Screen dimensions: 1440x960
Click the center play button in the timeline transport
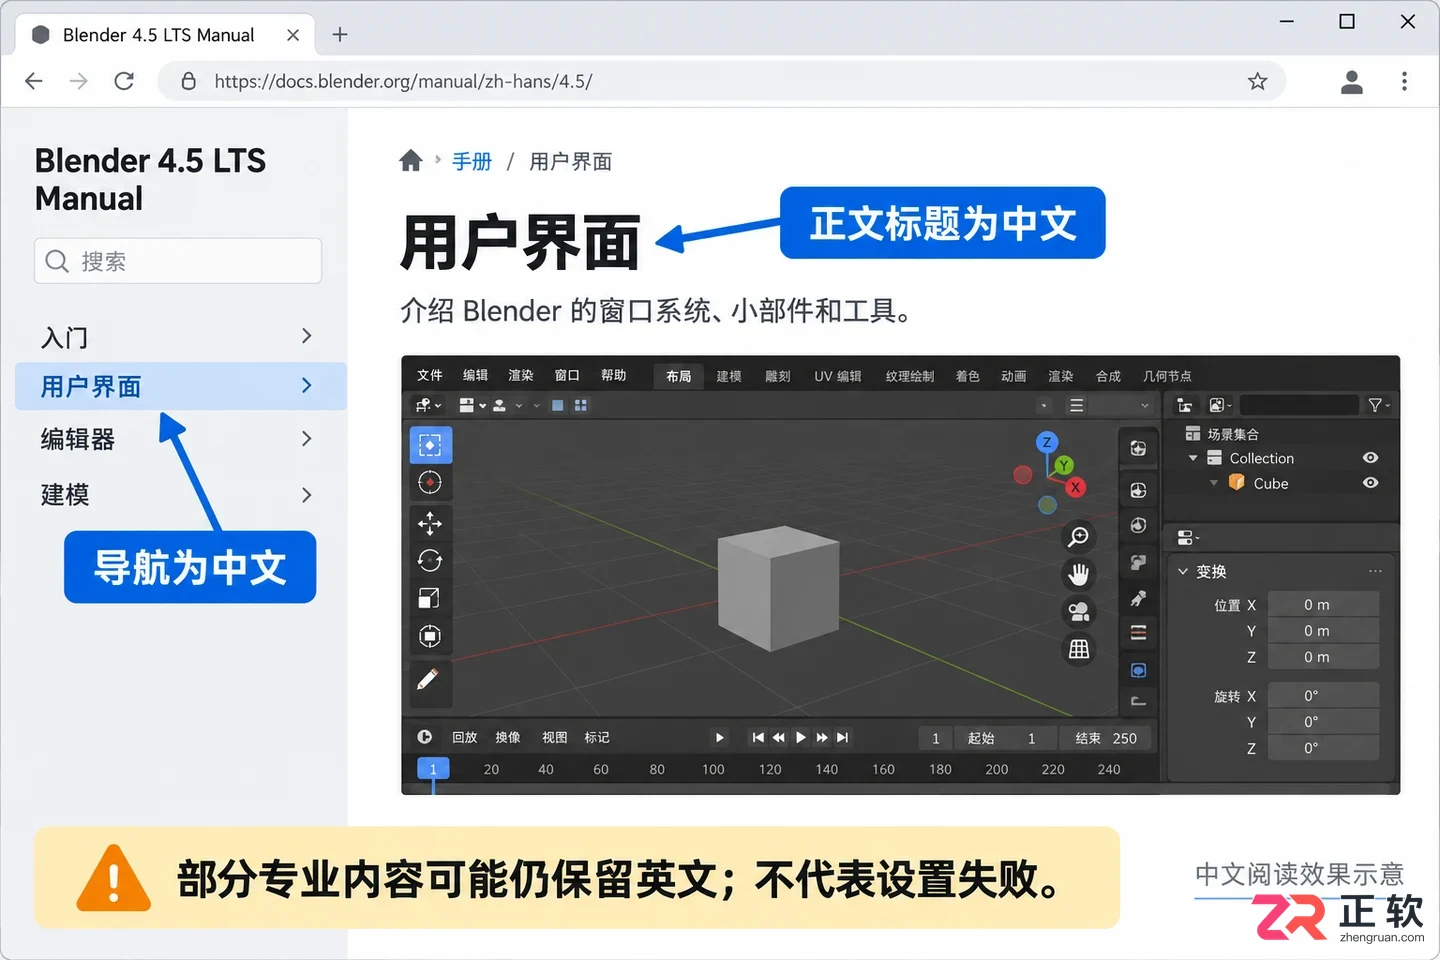point(801,737)
